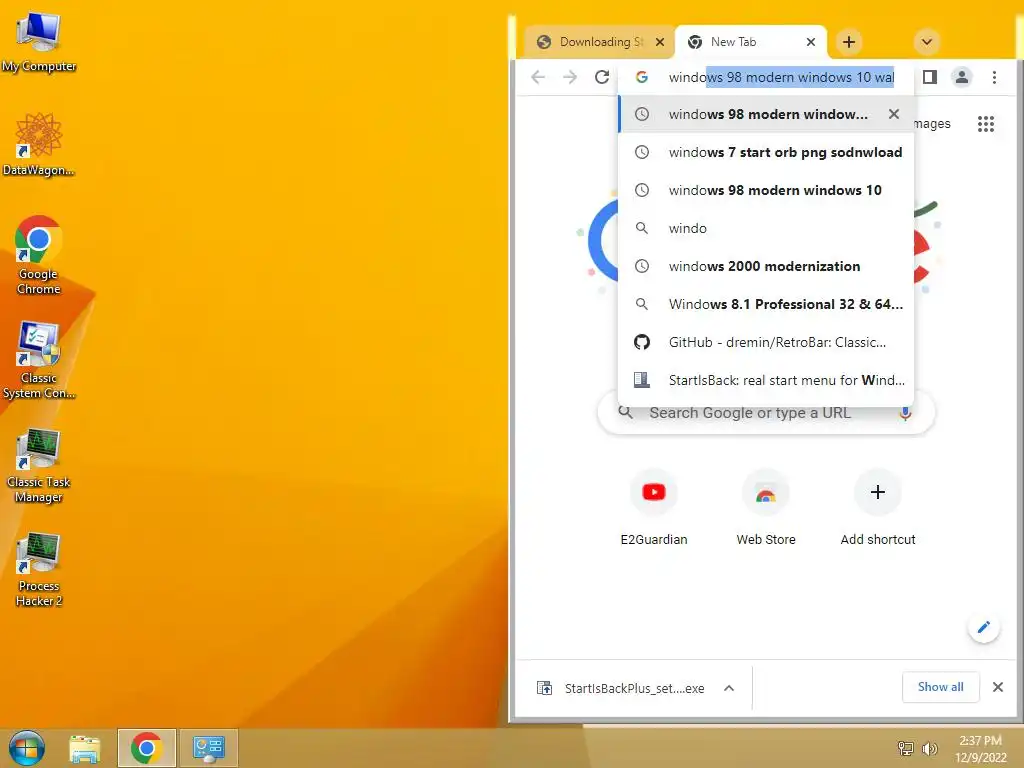Viewport: 1024px width, 768px height.
Task: Select suggestion windows 2000 modernization
Action: tap(766, 266)
